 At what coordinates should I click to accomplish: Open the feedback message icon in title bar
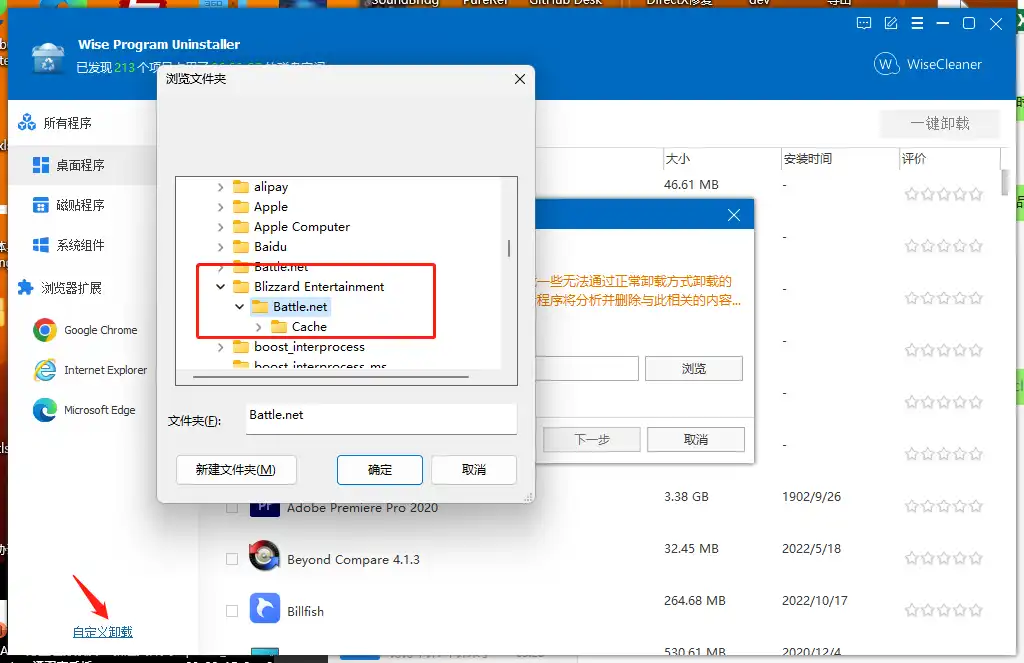pos(863,24)
